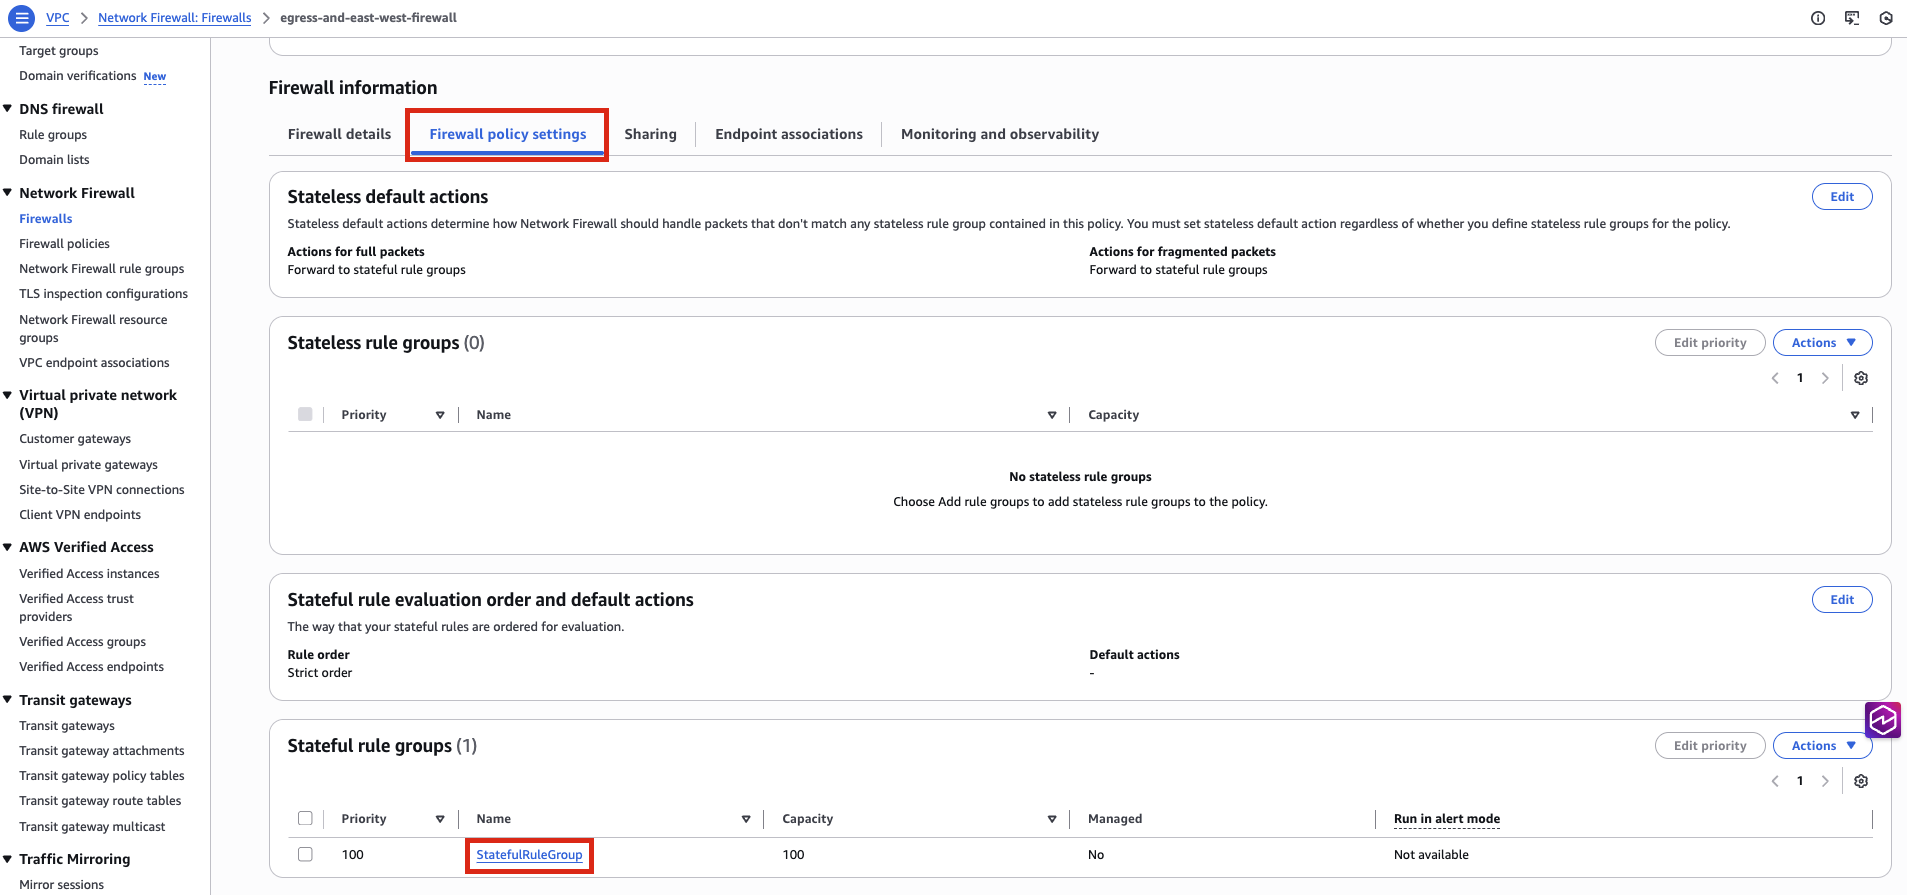This screenshot has width=1907, height=895.
Task: Click the info circle icon in top bar
Action: coord(1818,18)
